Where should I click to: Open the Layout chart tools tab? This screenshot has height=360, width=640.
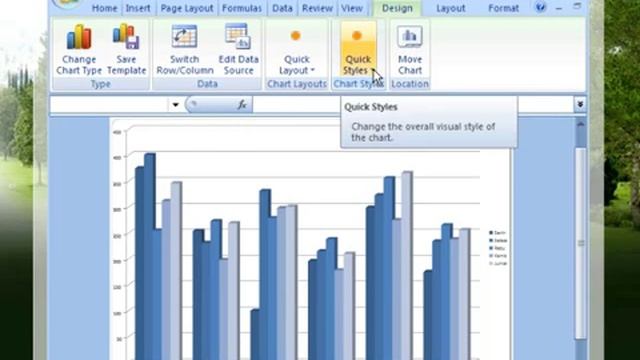(451, 8)
